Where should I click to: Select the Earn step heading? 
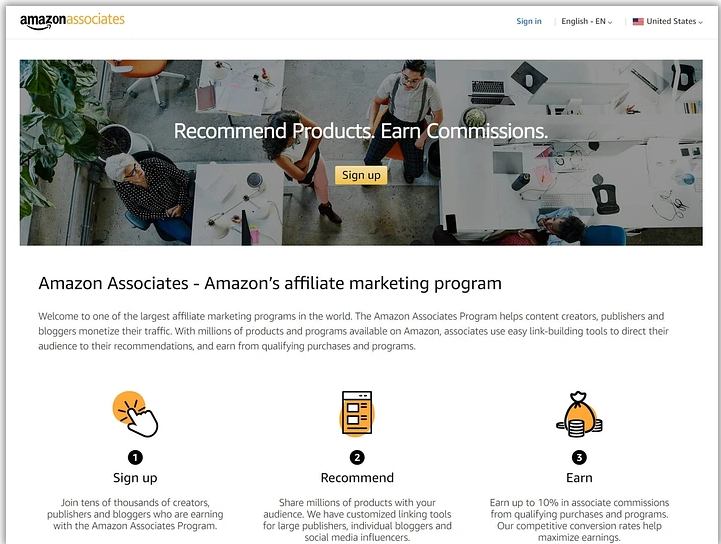tap(579, 478)
